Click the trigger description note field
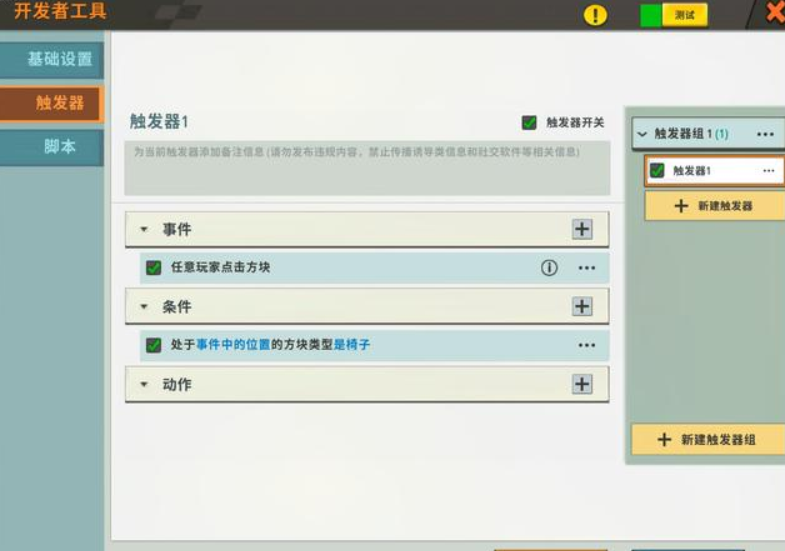The width and height of the screenshot is (785, 551). (x=366, y=168)
